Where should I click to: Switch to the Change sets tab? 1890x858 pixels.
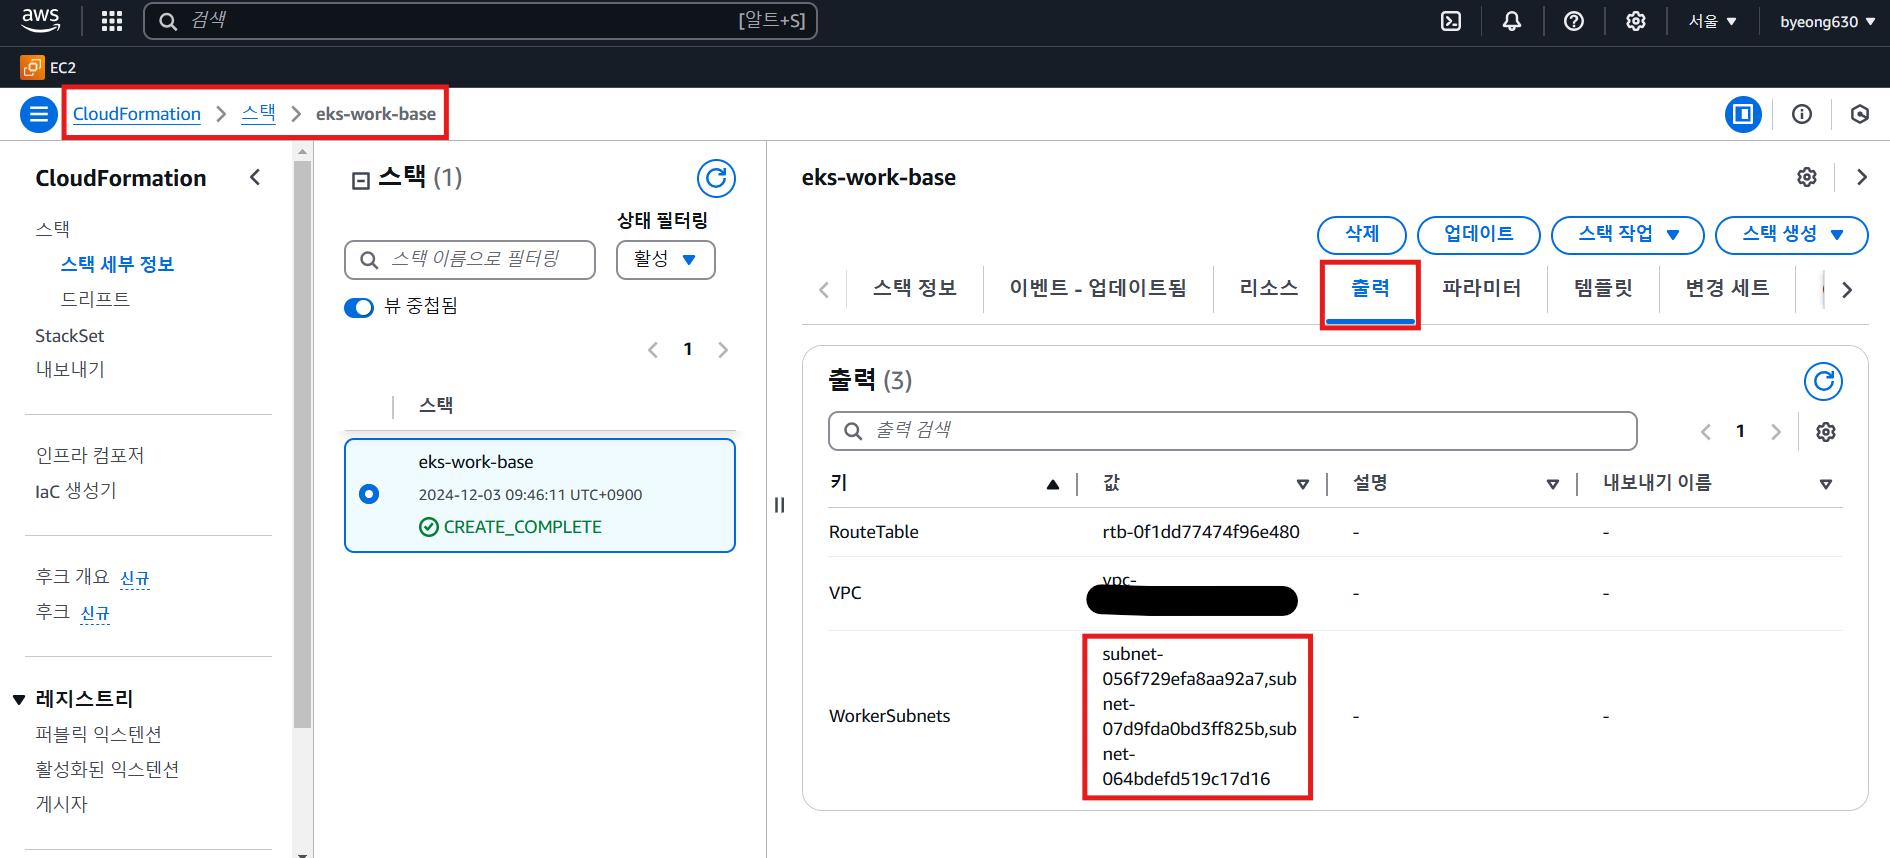[1727, 288]
